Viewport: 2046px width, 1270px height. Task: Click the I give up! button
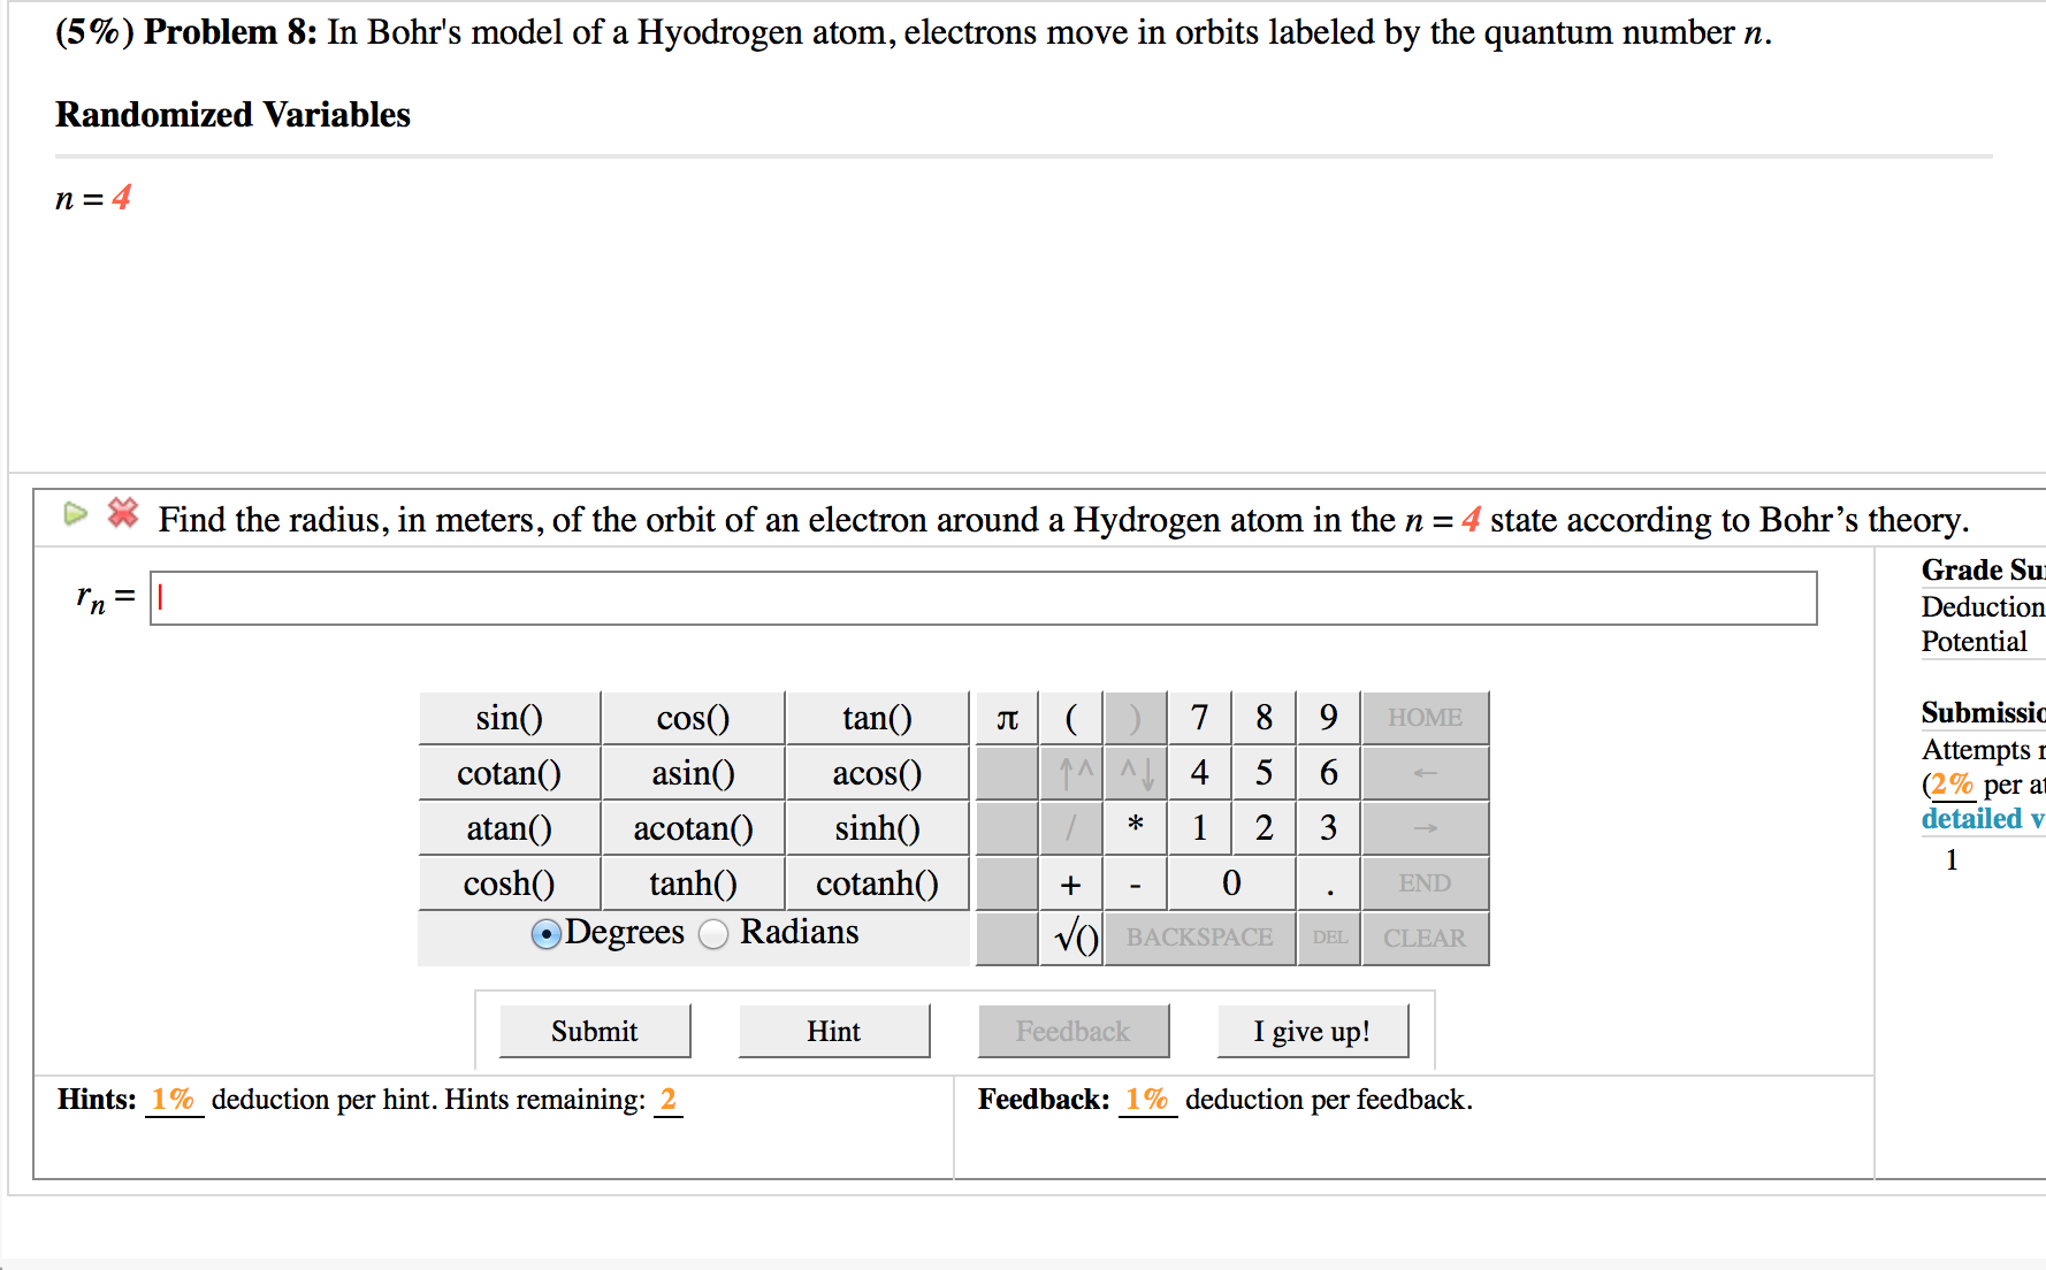pyautogui.click(x=1311, y=1031)
